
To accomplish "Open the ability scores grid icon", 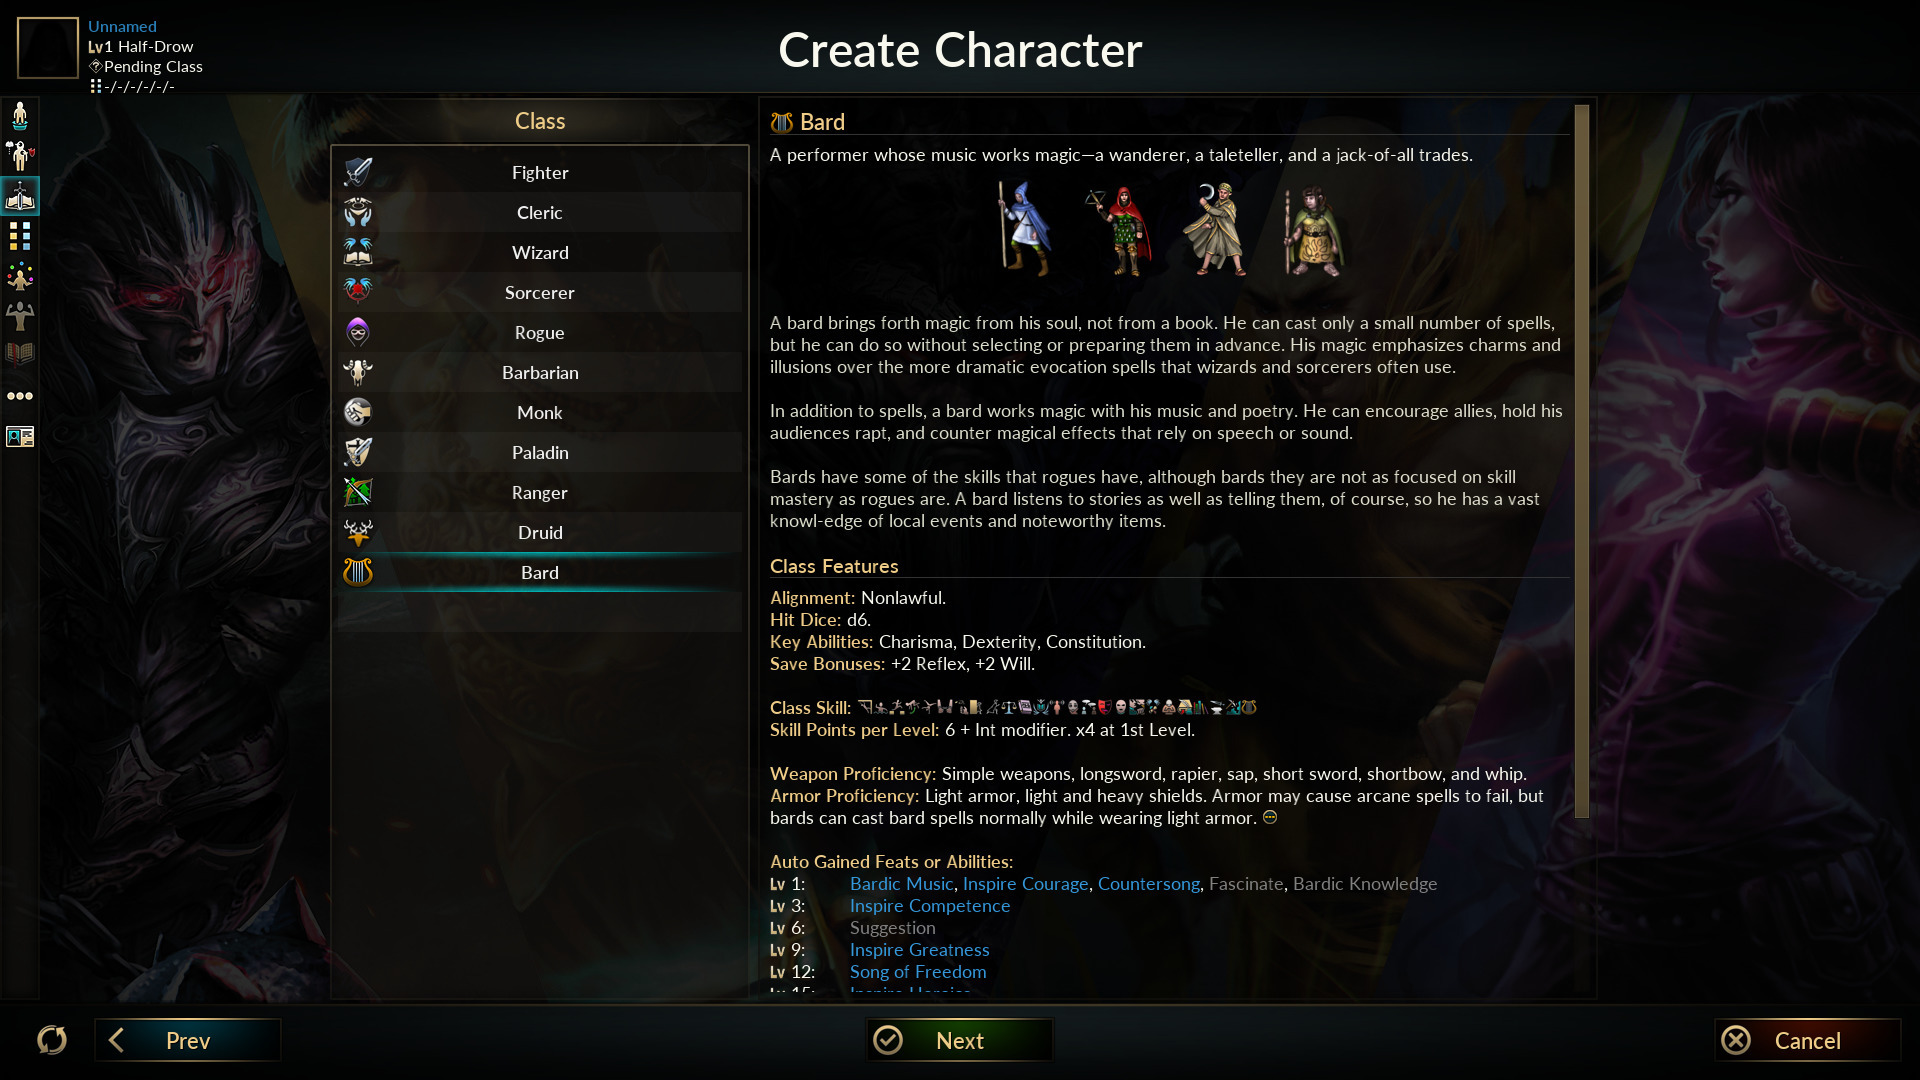I will click(x=20, y=236).
